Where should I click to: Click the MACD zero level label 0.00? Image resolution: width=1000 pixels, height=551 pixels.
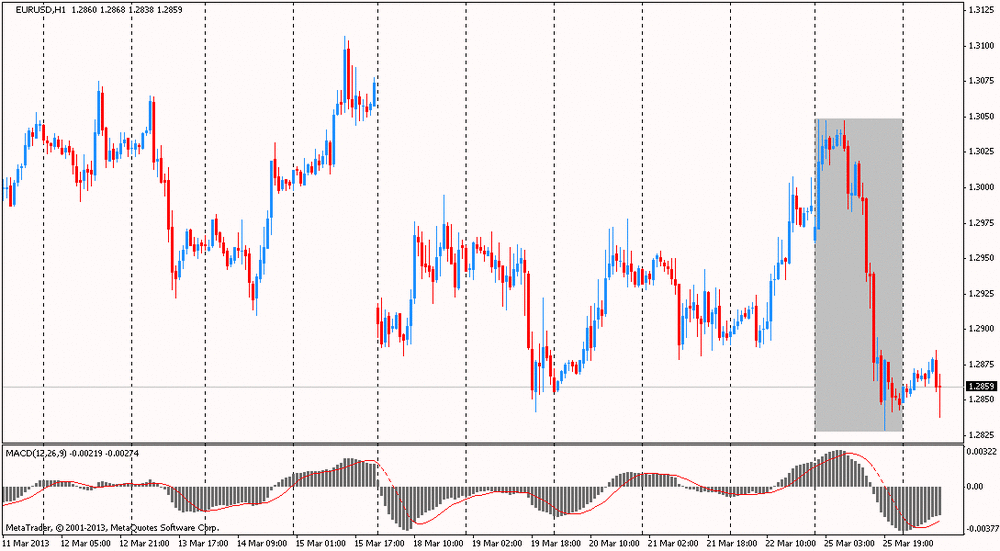[976, 487]
